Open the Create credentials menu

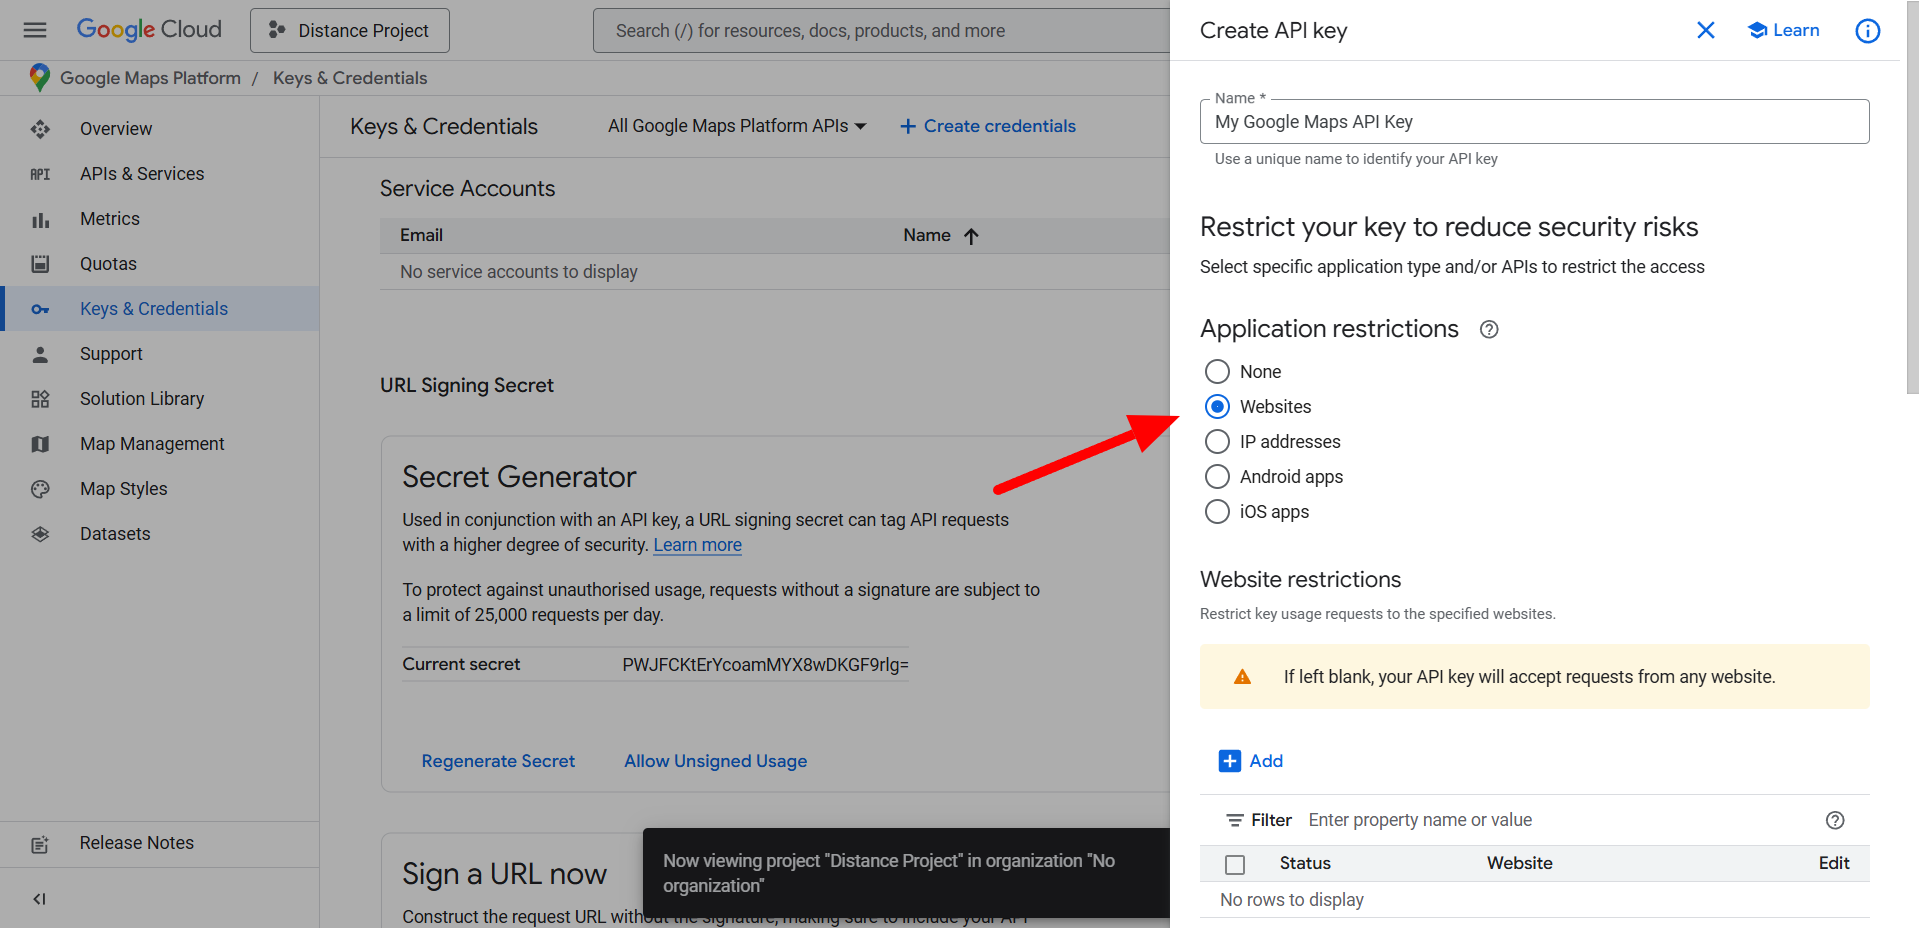click(987, 126)
